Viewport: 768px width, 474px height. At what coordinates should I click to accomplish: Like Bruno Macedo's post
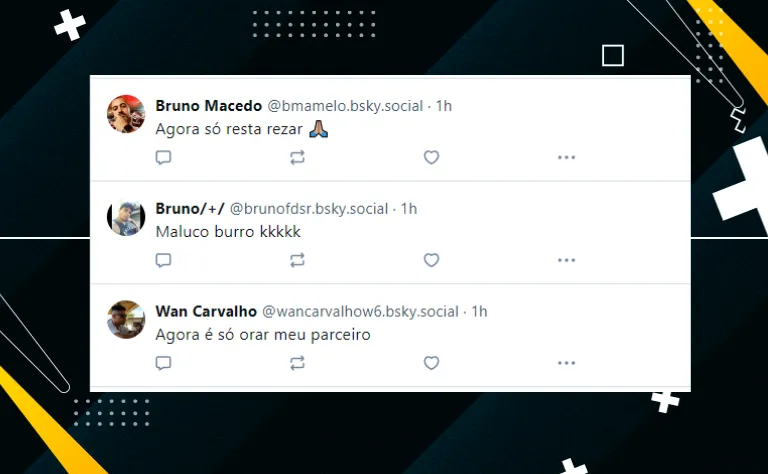point(432,157)
